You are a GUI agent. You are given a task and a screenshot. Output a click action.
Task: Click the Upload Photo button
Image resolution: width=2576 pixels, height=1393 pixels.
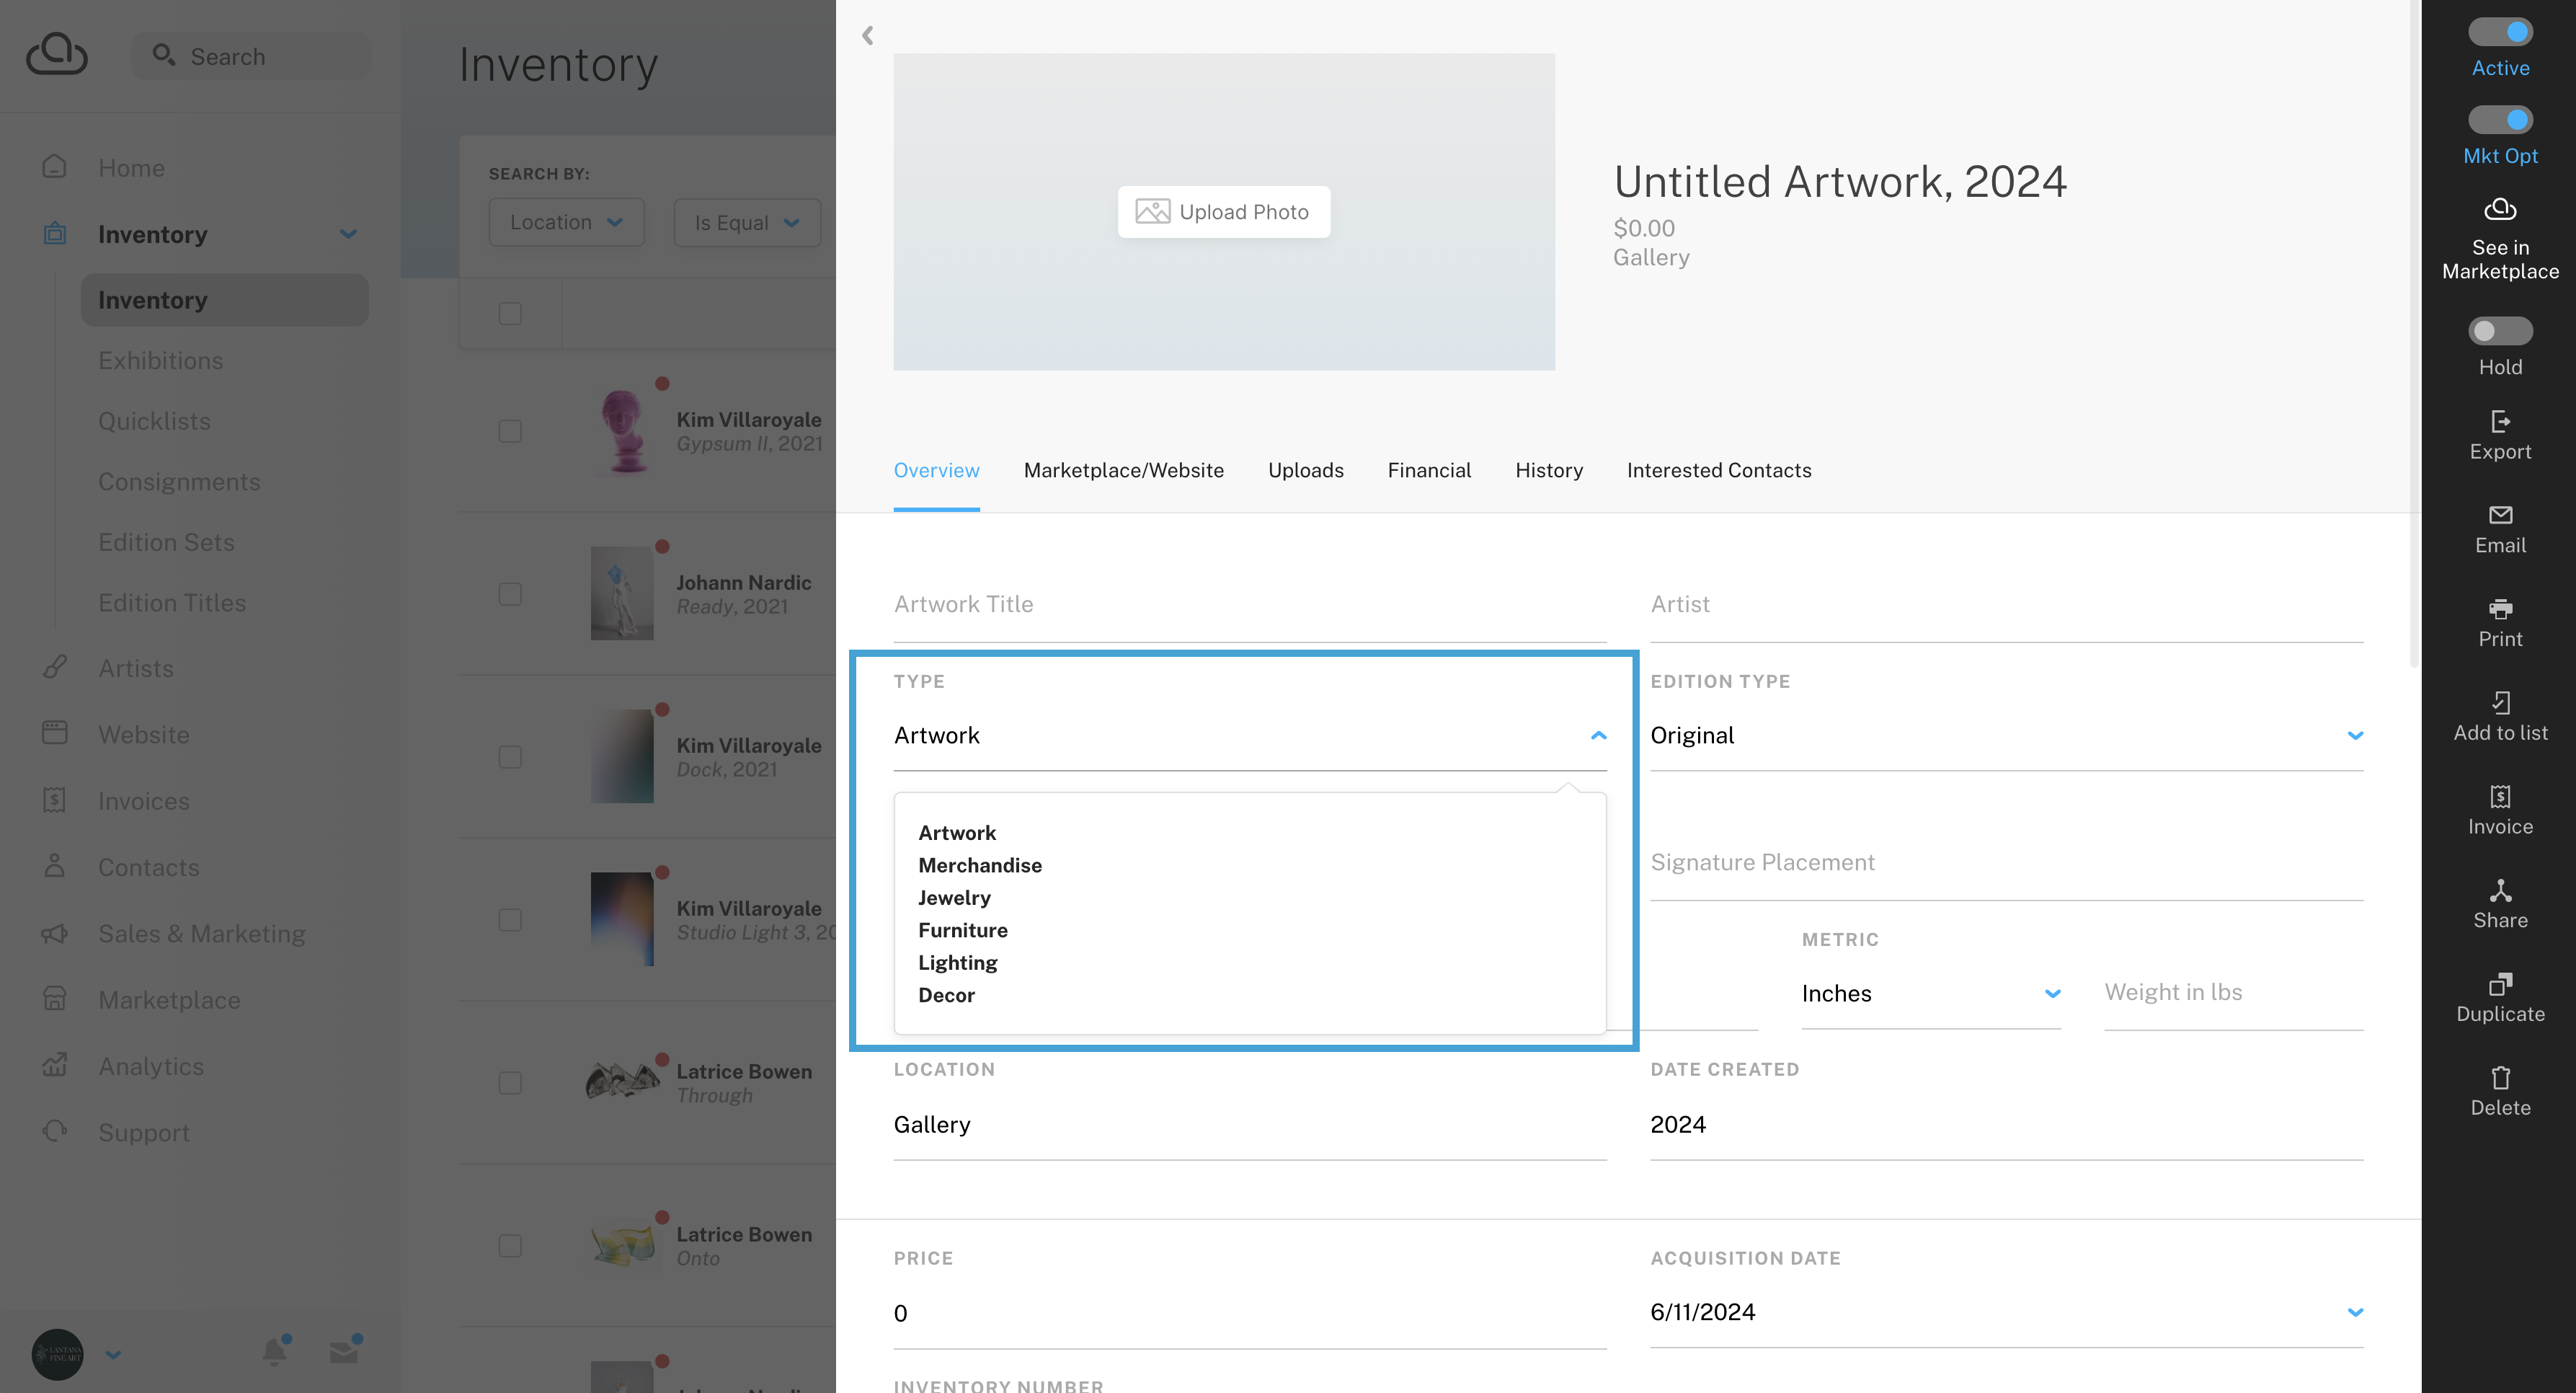1223,211
